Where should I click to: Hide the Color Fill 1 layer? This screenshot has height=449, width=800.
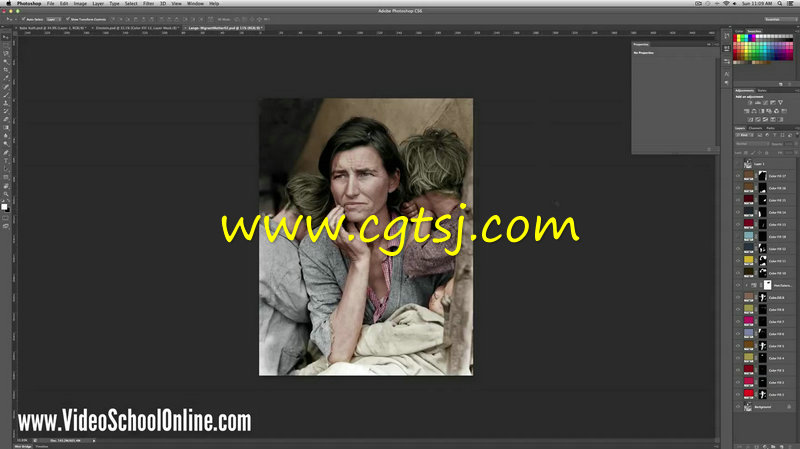pyautogui.click(x=738, y=394)
